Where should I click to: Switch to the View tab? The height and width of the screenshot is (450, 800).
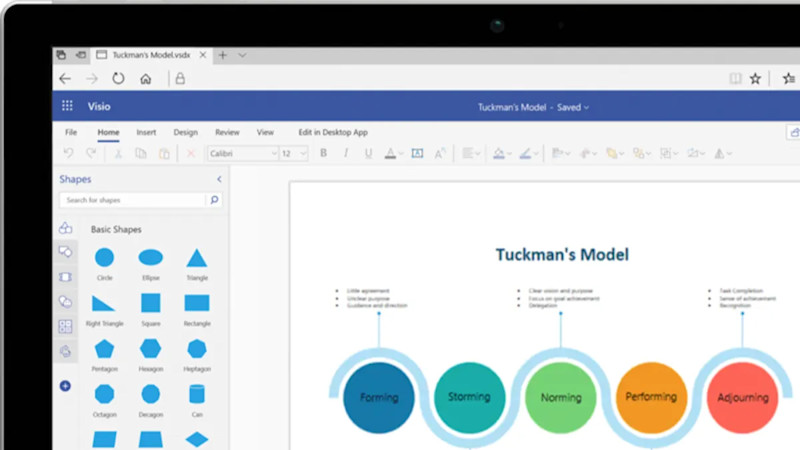[x=265, y=132]
